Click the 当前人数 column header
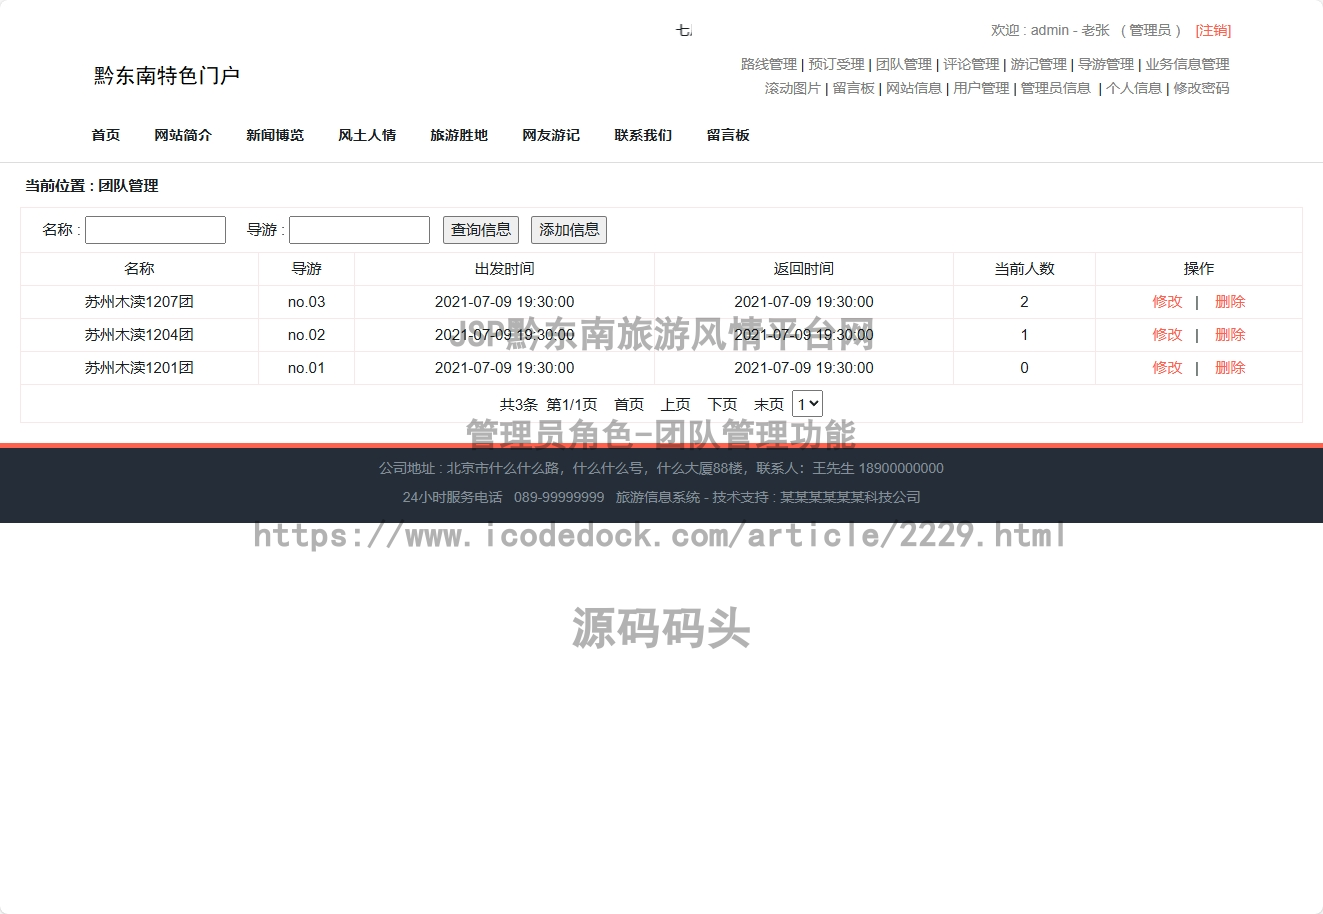 [x=1024, y=269]
